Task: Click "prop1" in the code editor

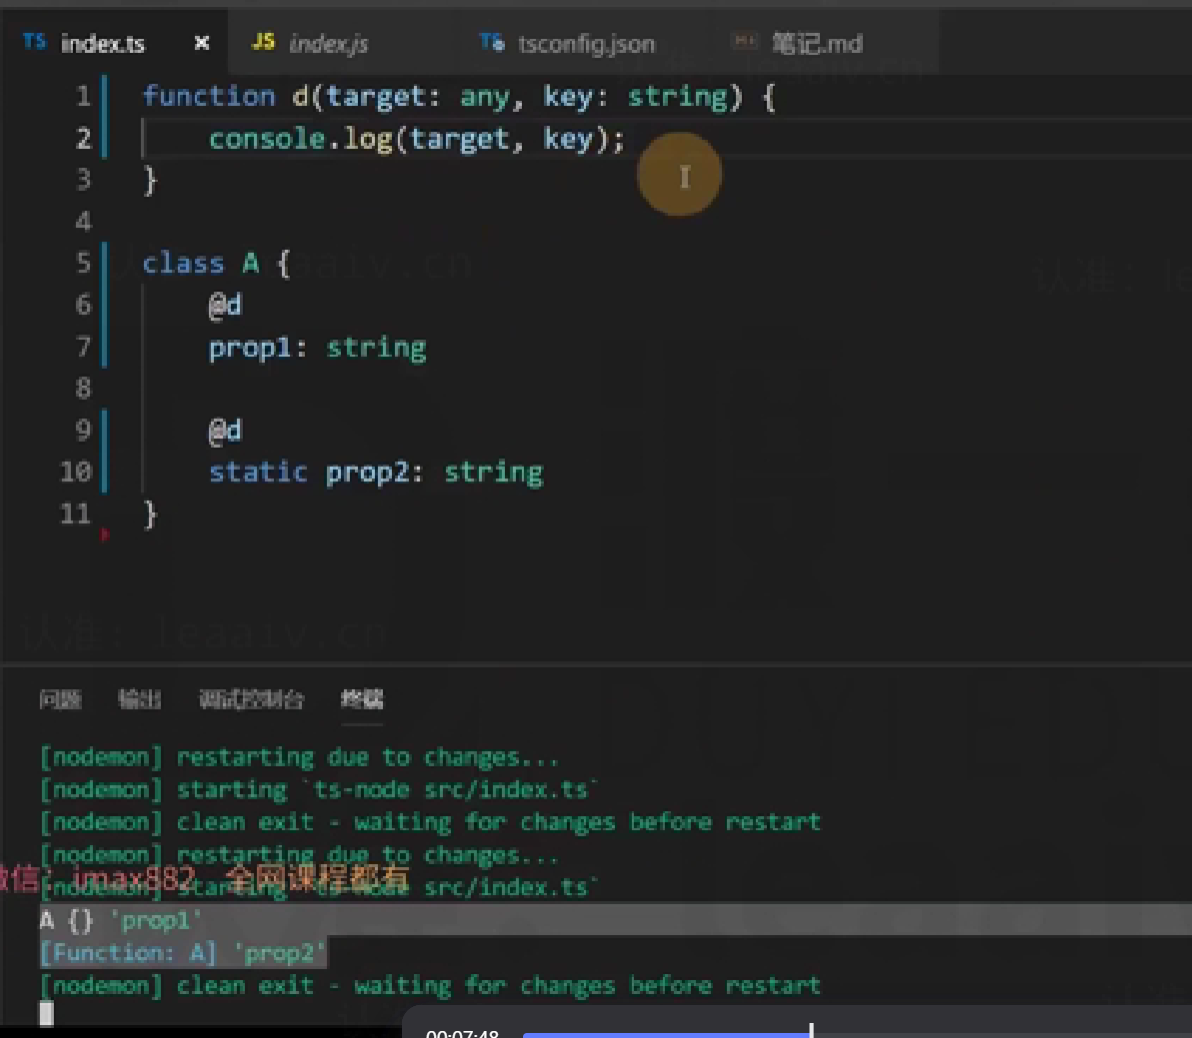Action: point(250,348)
